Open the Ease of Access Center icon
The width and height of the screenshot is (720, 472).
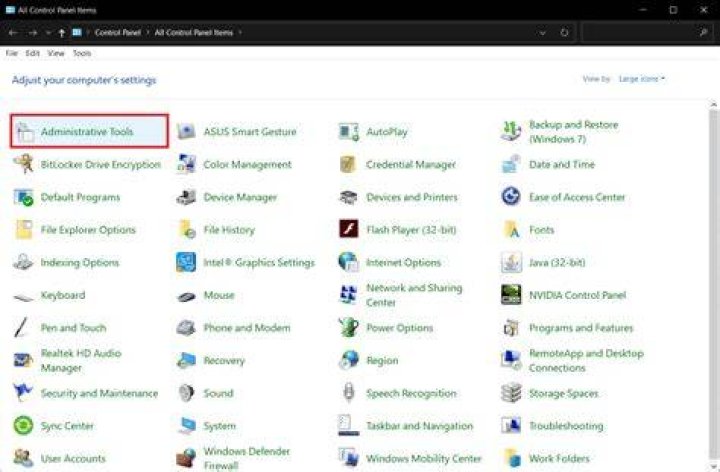click(511, 197)
